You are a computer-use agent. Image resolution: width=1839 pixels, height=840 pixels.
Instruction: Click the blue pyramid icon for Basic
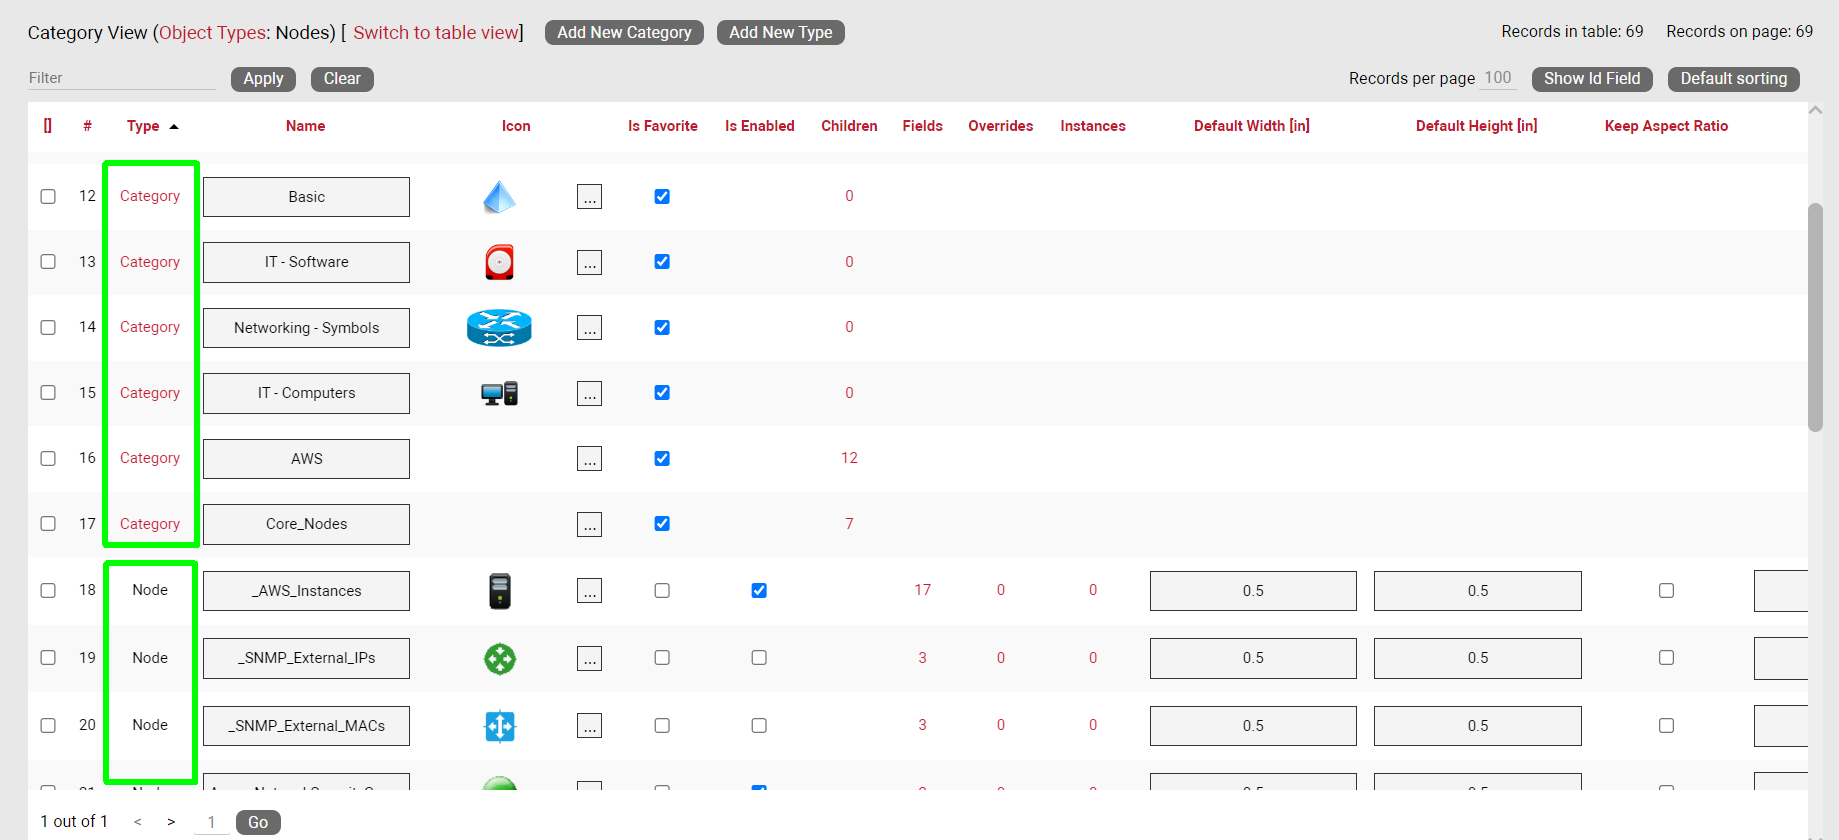[499, 197]
